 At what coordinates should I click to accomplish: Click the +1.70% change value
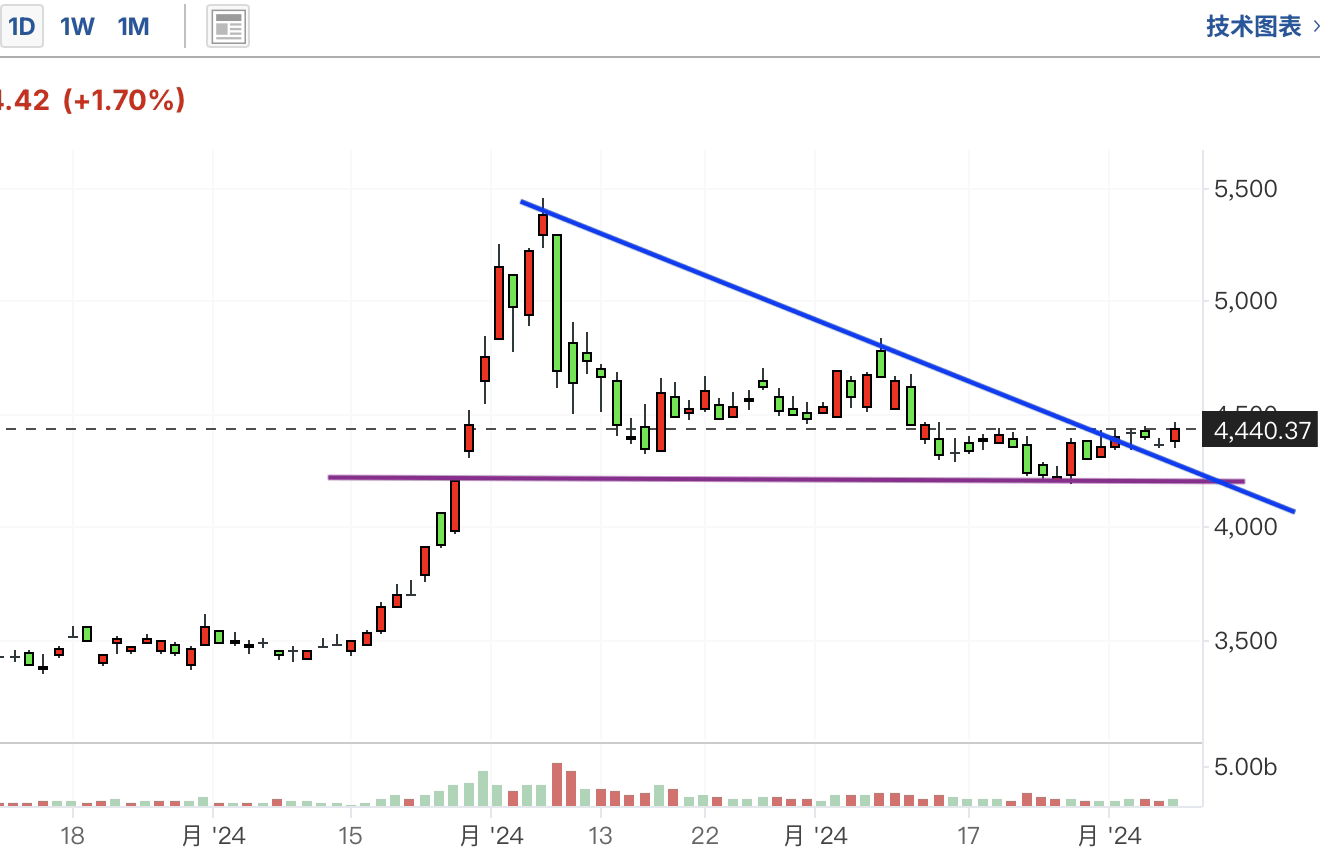pos(124,100)
